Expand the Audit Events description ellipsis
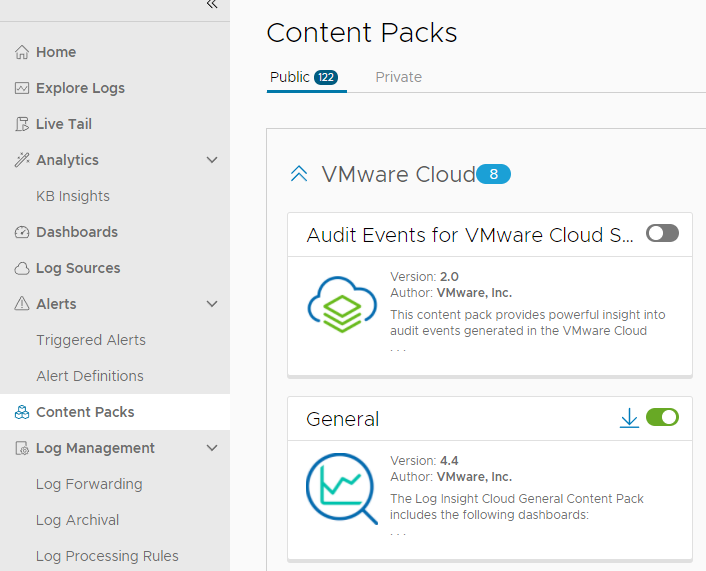 coord(398,349)
